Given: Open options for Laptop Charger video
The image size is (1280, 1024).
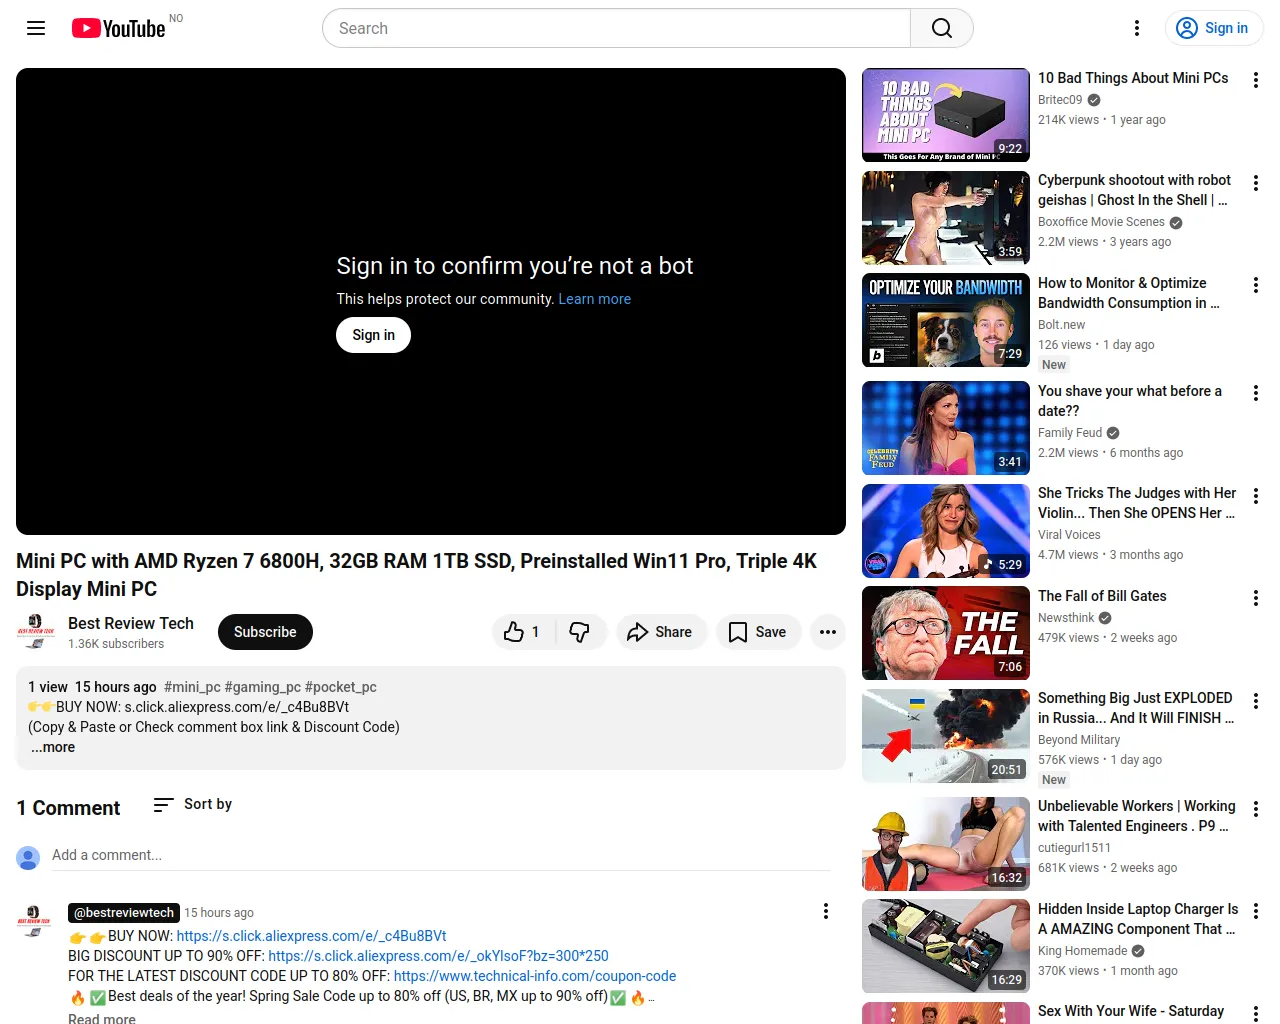Looking at the screenshot, I should tap(1256, 912).
